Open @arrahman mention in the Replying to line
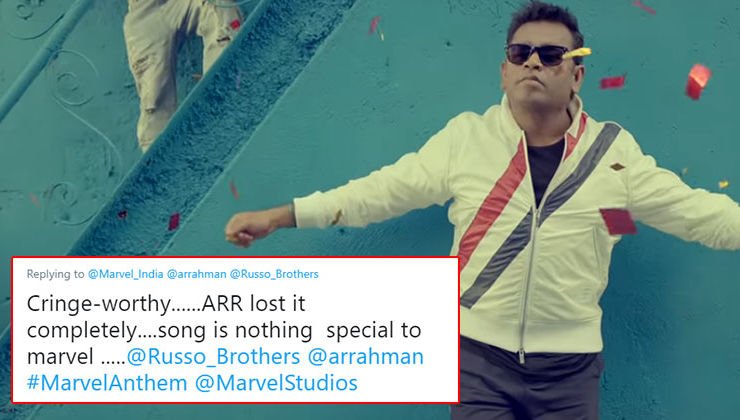 click(x=196, y=274)
